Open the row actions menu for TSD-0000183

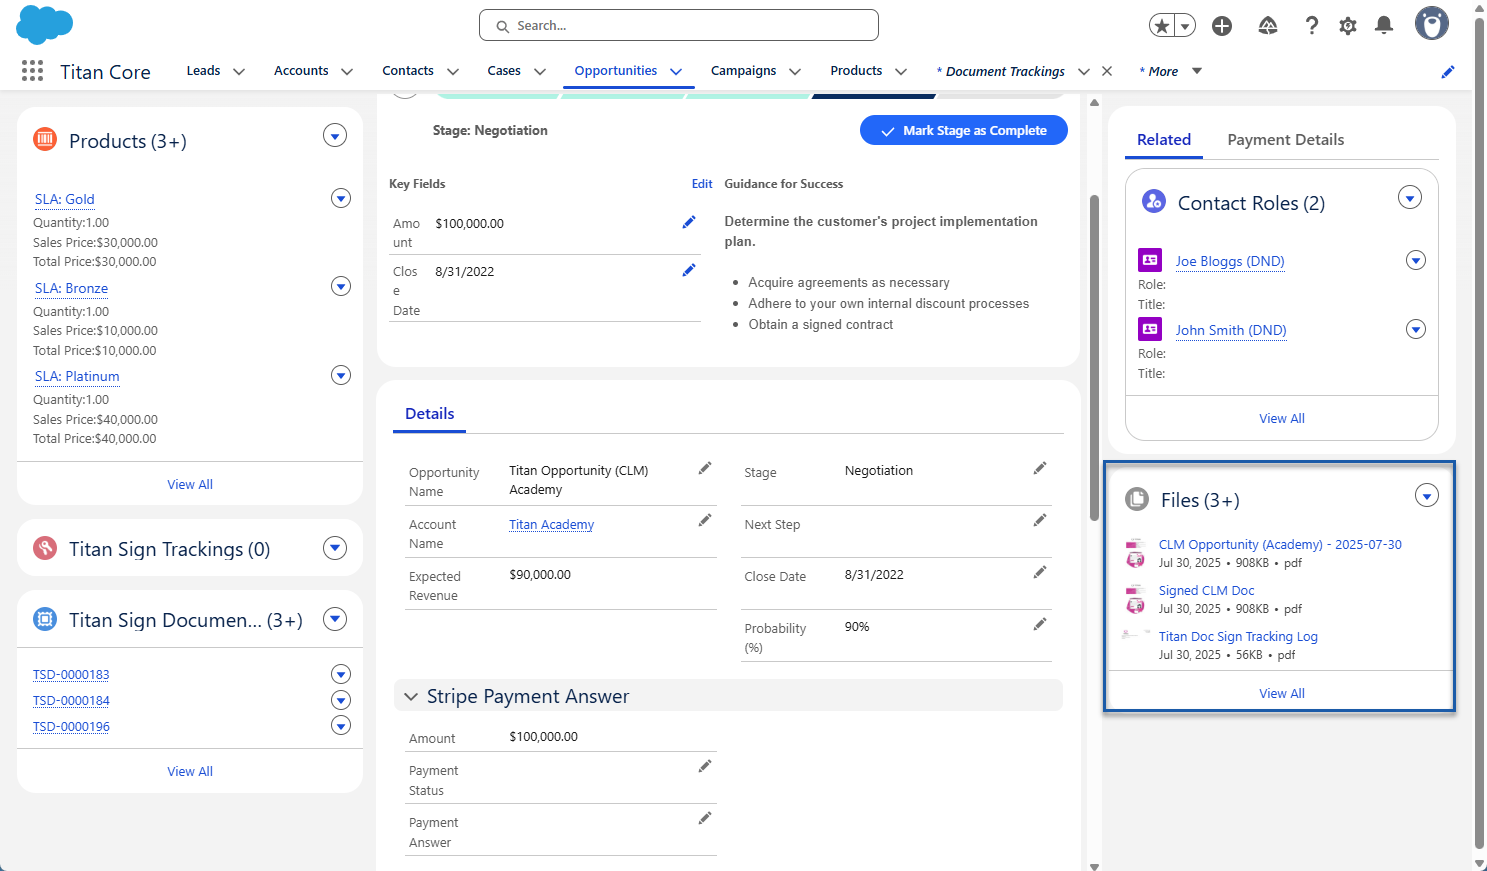pyautogui.click(x=340, y=674)
